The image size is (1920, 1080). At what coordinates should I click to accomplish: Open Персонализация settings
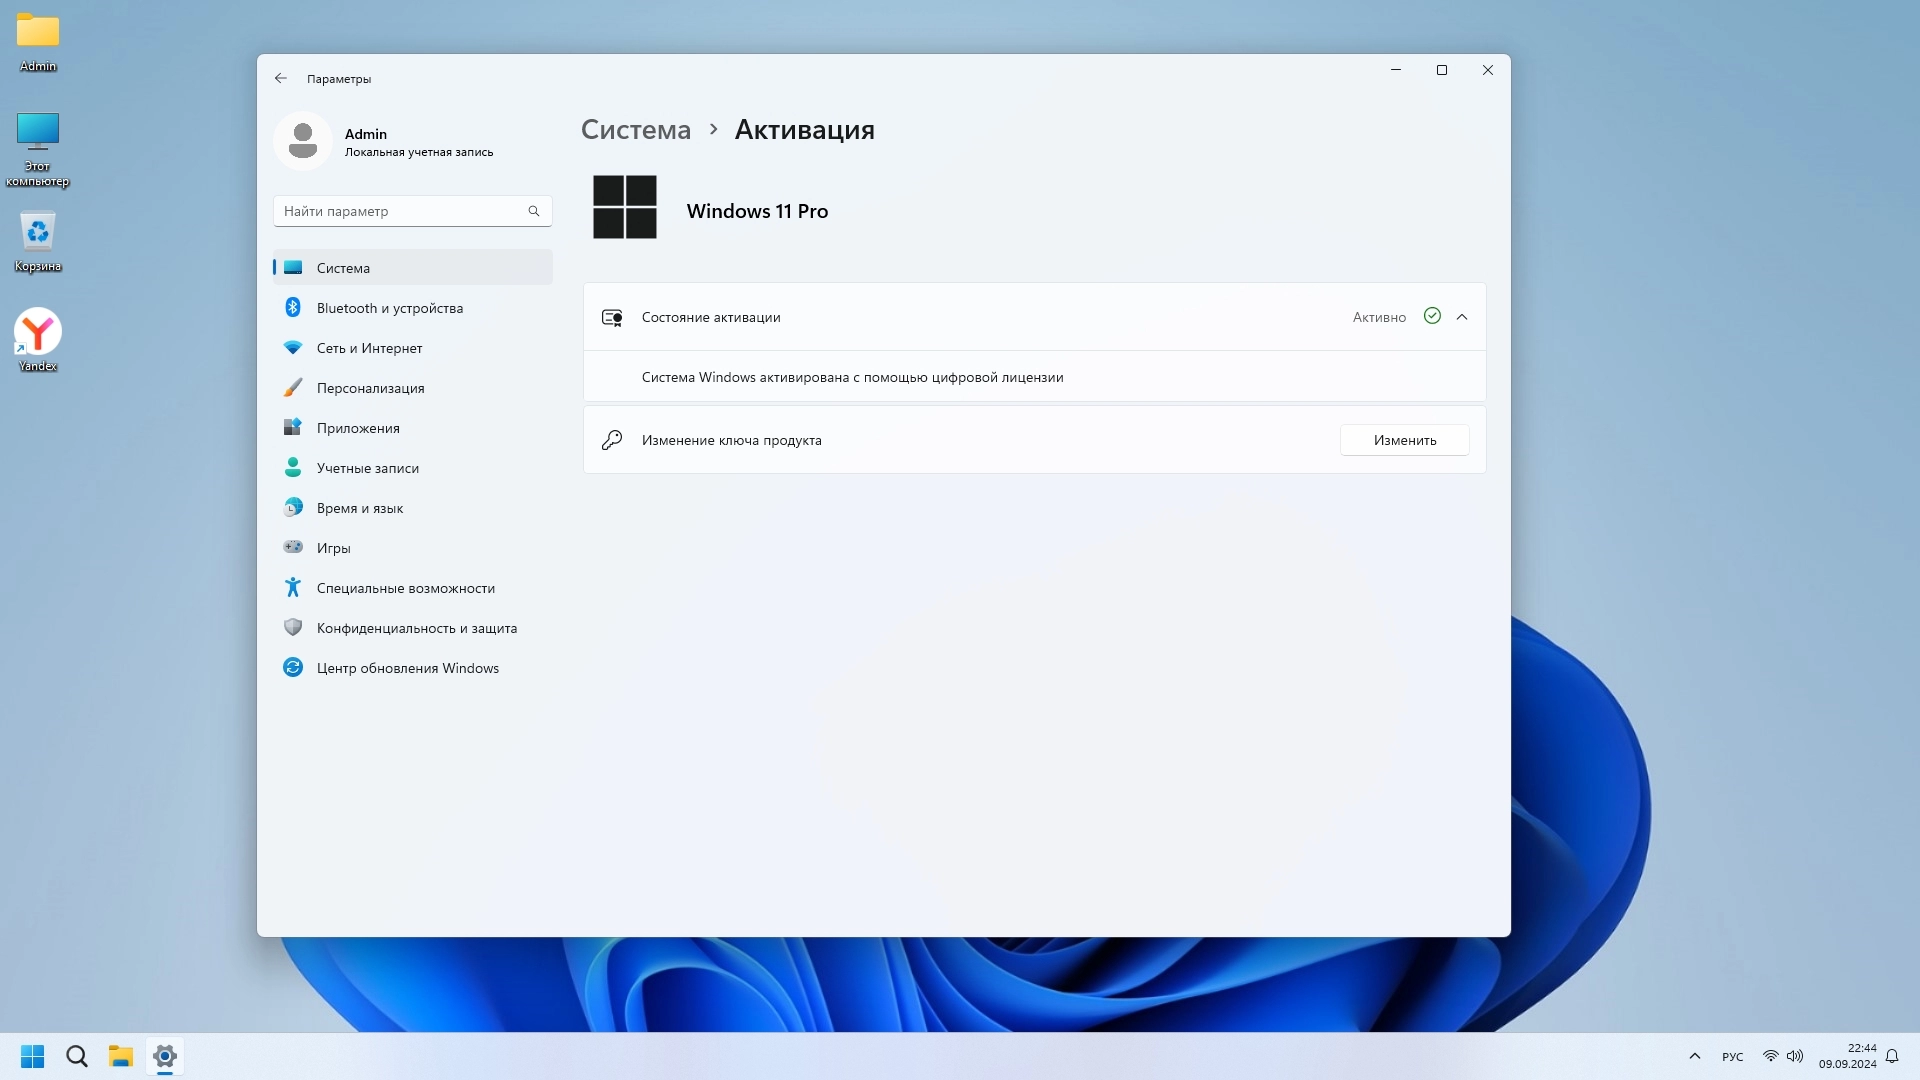(x=370, y=388)
